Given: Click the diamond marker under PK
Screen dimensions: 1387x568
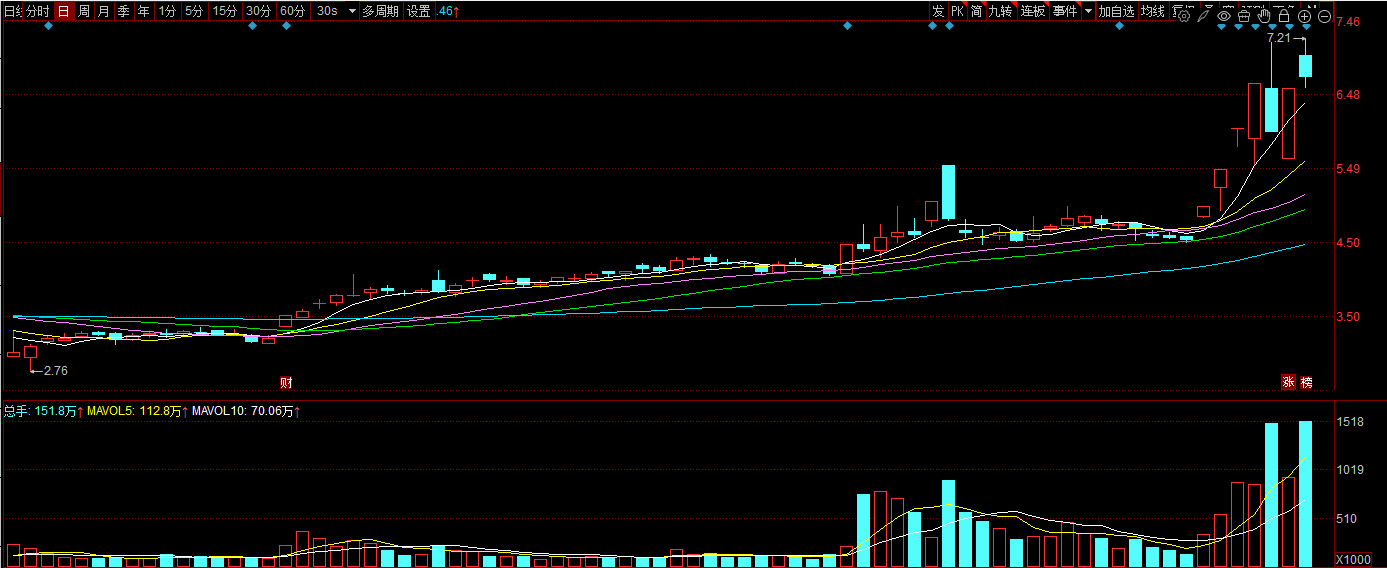Looking at the screenshot, I should (x=950, y=26).
